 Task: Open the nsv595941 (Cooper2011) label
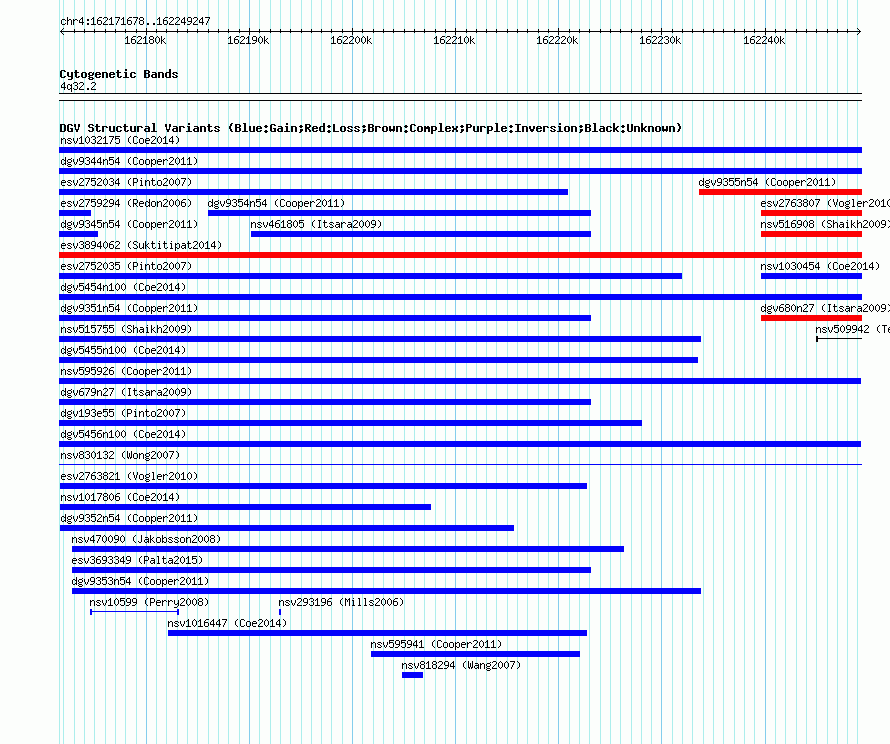(x=436, y=644)
